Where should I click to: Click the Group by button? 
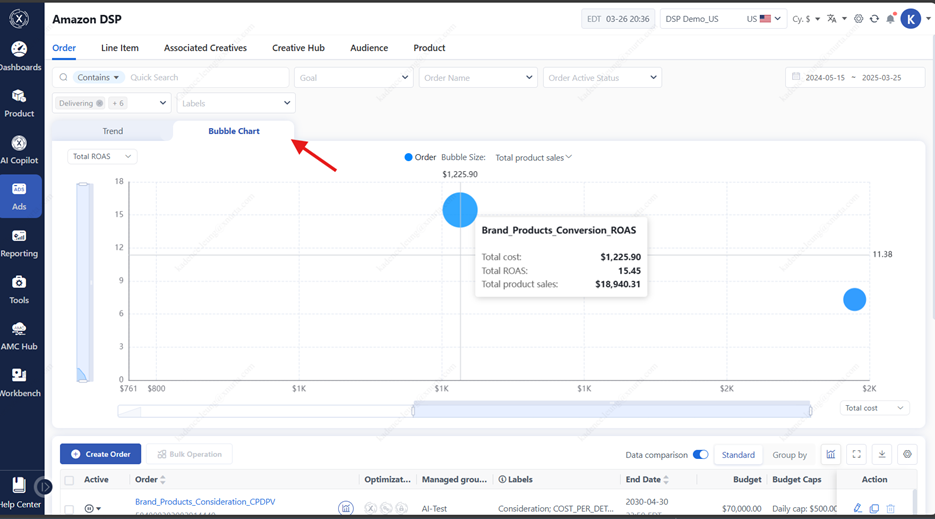click(790, 455)
